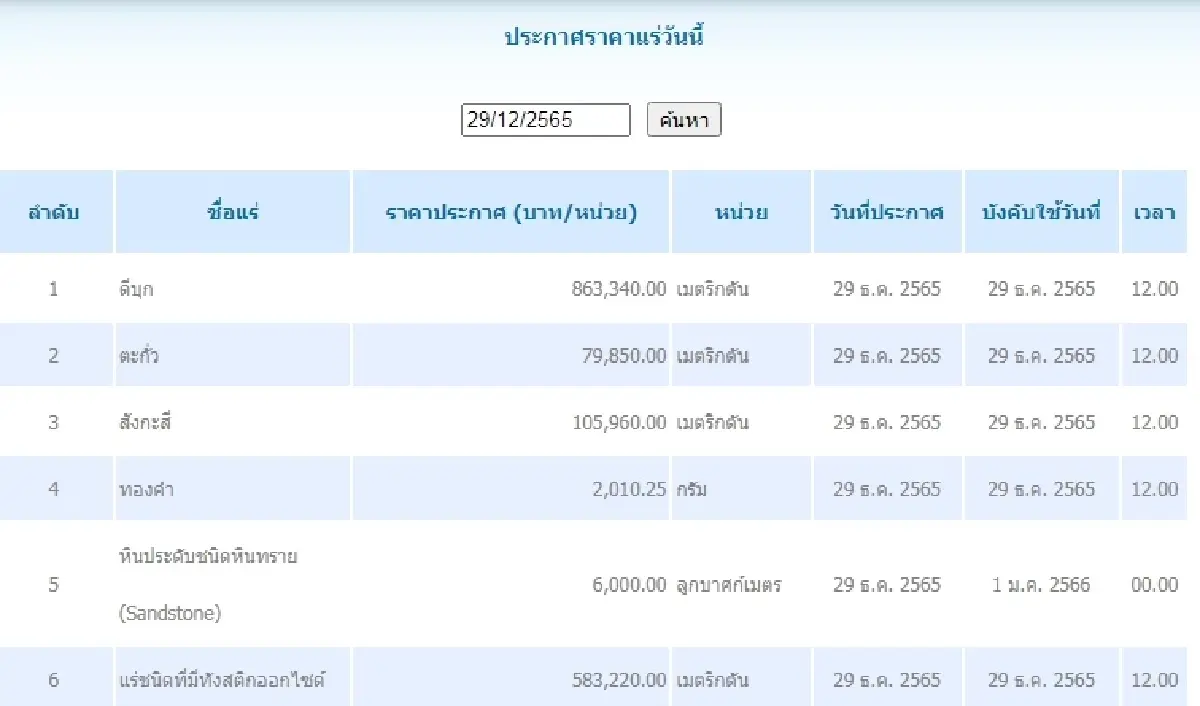Click the price 2,010.25

(x=629, y=489)
